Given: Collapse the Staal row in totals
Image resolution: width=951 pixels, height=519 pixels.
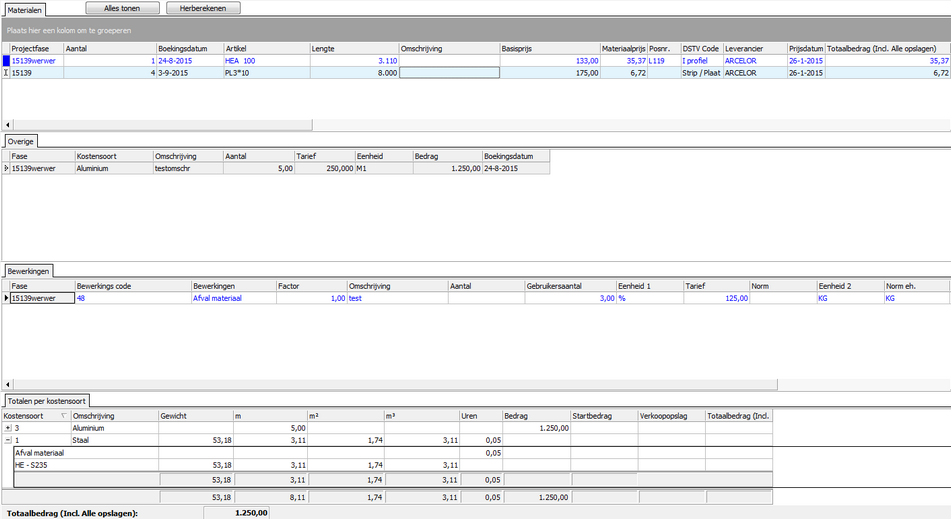Looking at the screenshot, I should click(8, 440).
